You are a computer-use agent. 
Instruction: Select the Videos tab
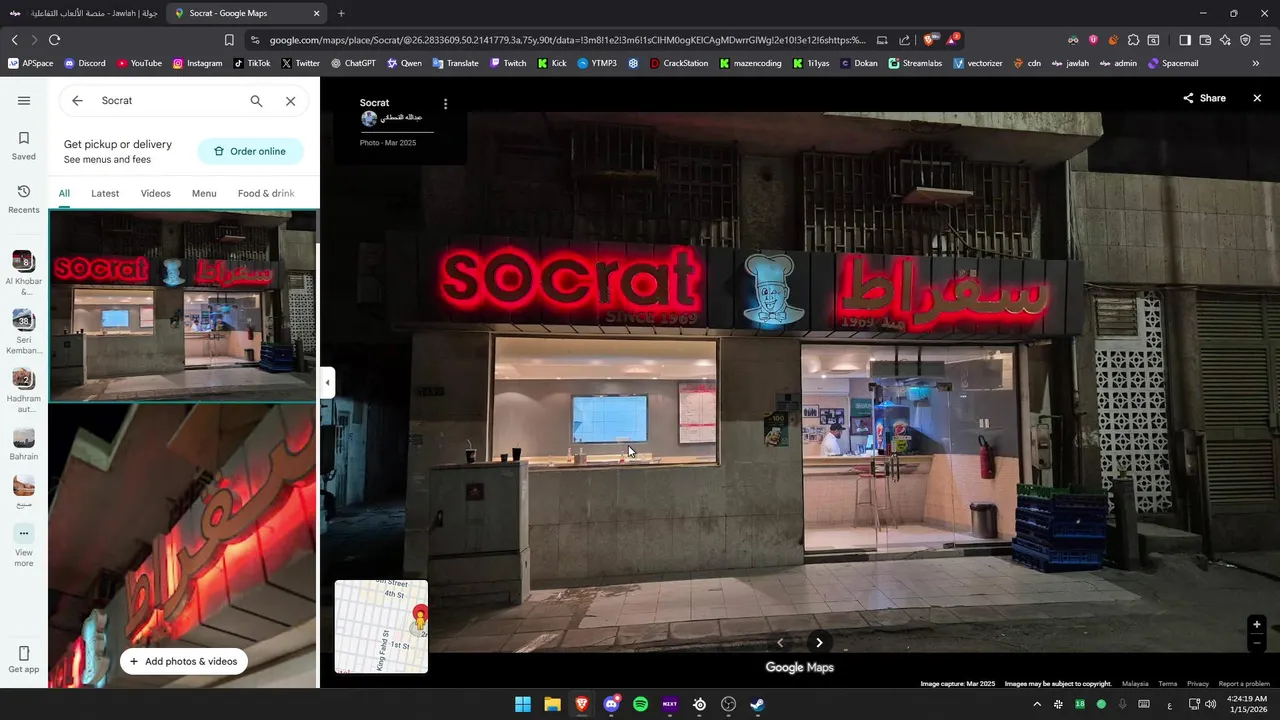click(155, 193)
